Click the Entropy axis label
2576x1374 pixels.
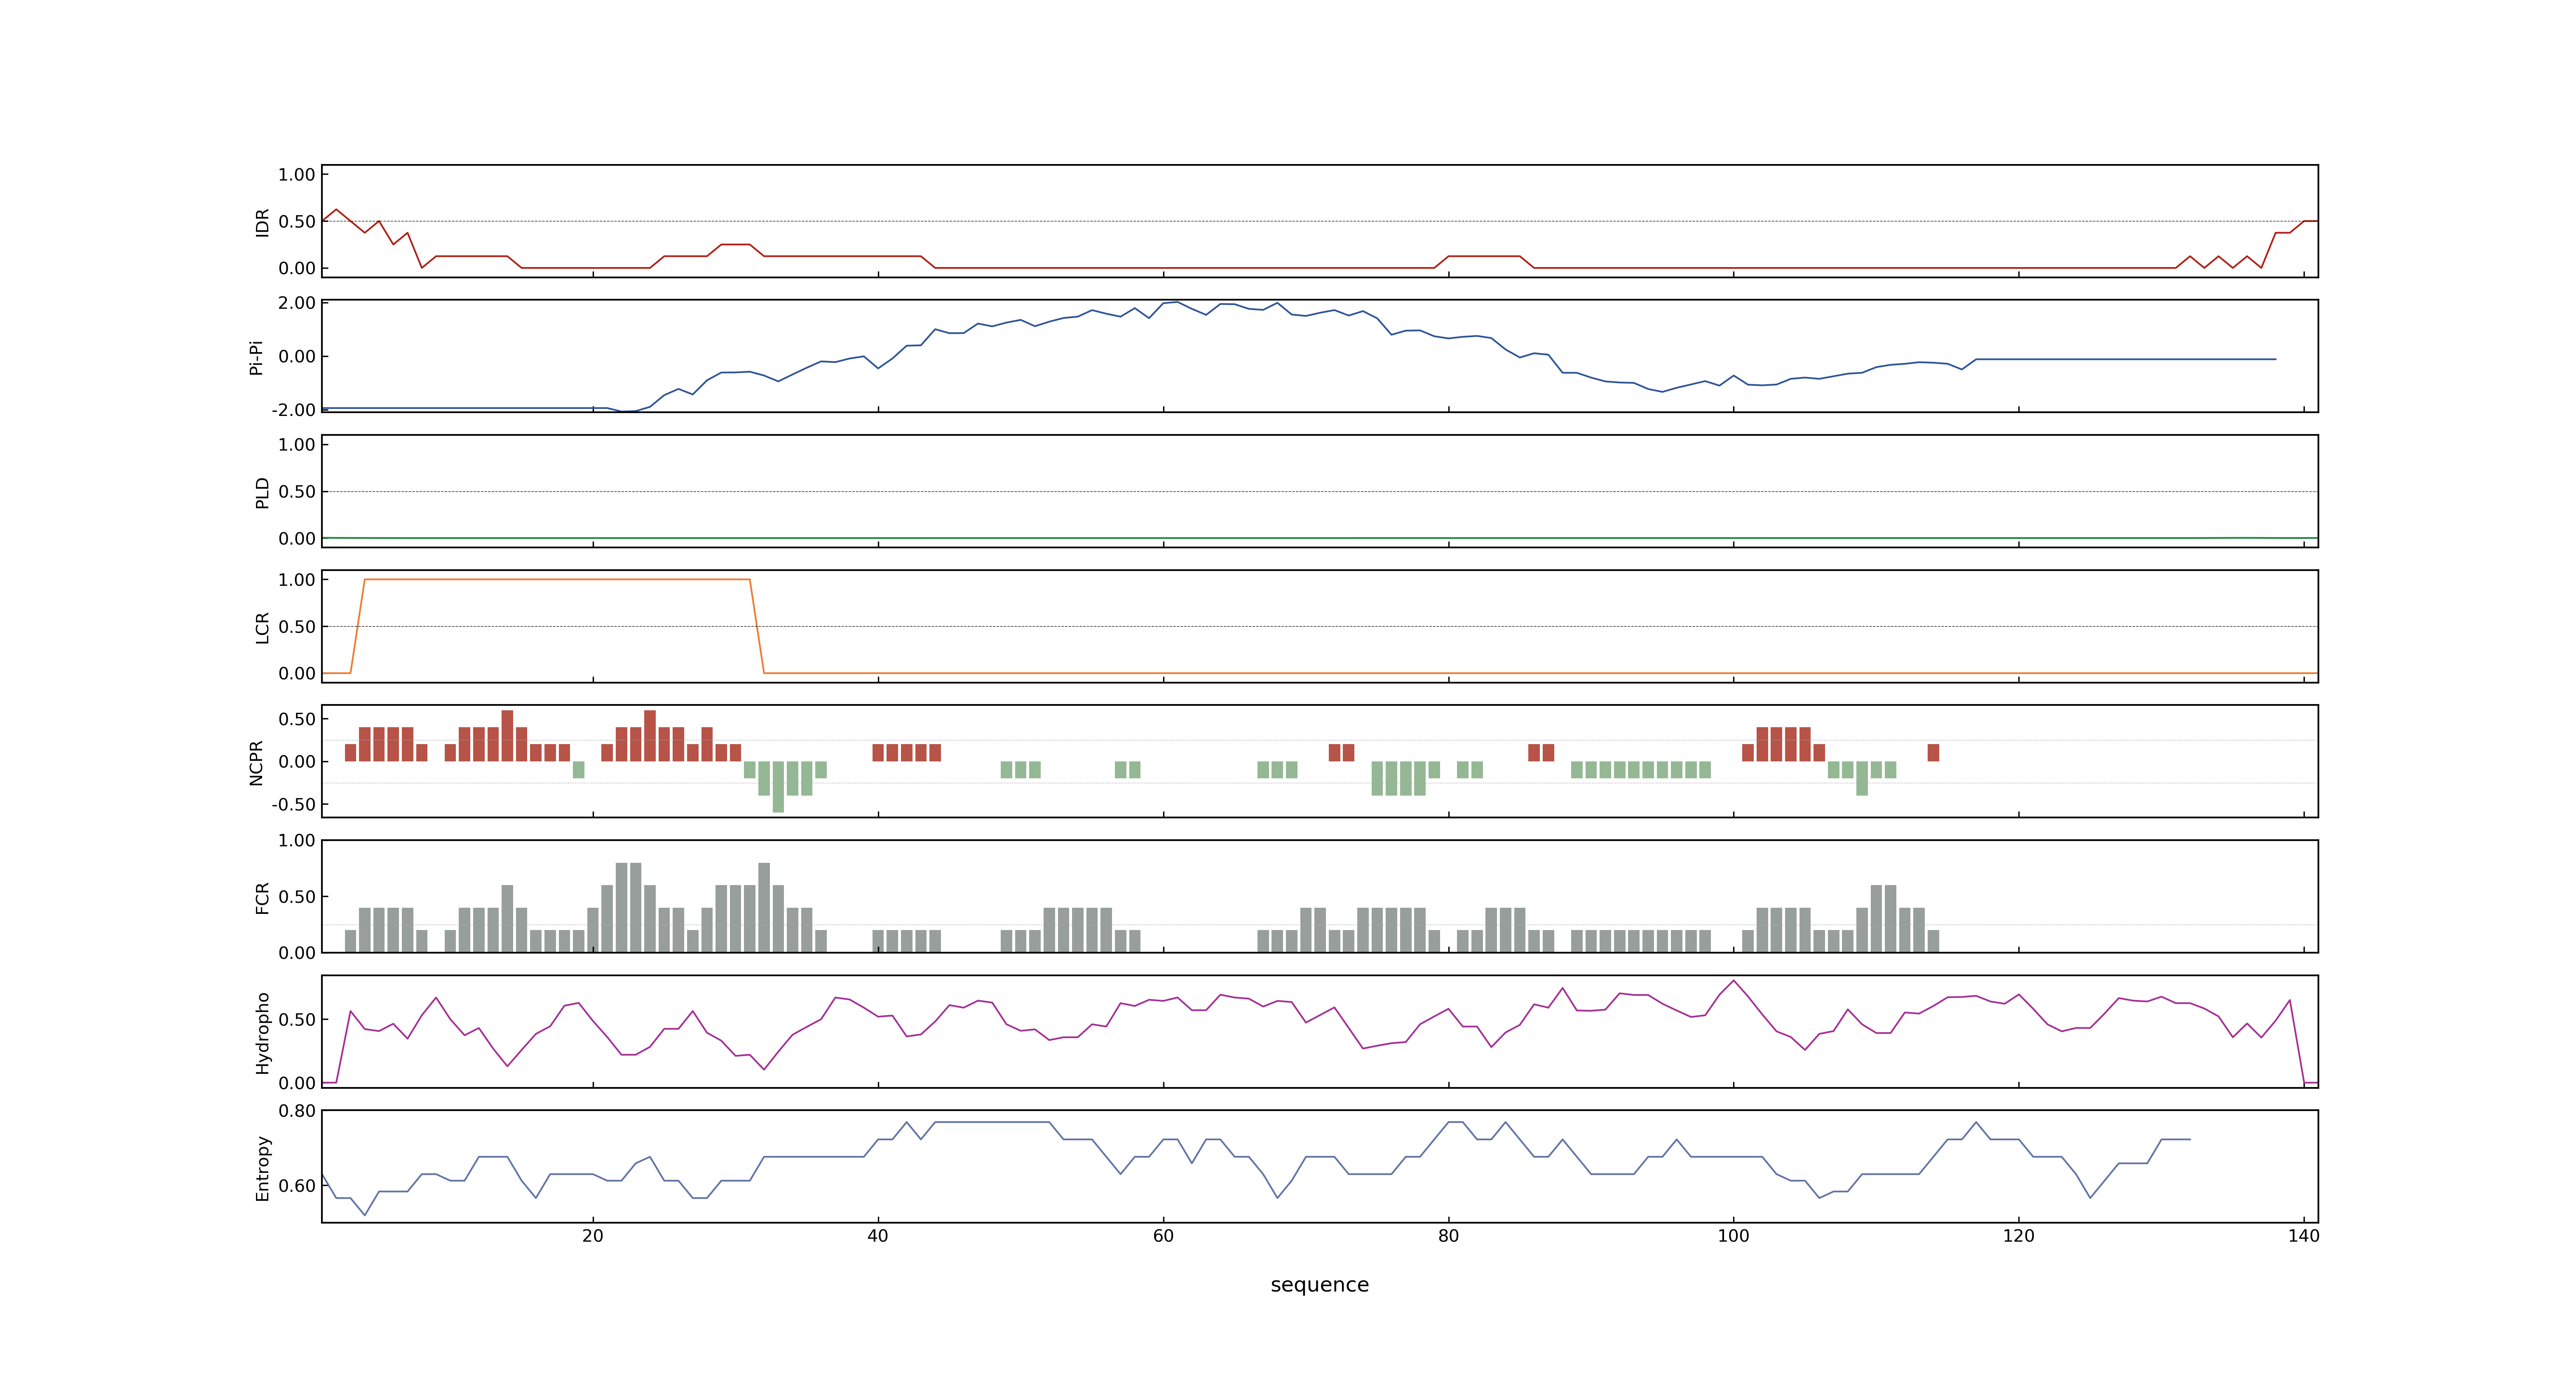pos(262,1167)
